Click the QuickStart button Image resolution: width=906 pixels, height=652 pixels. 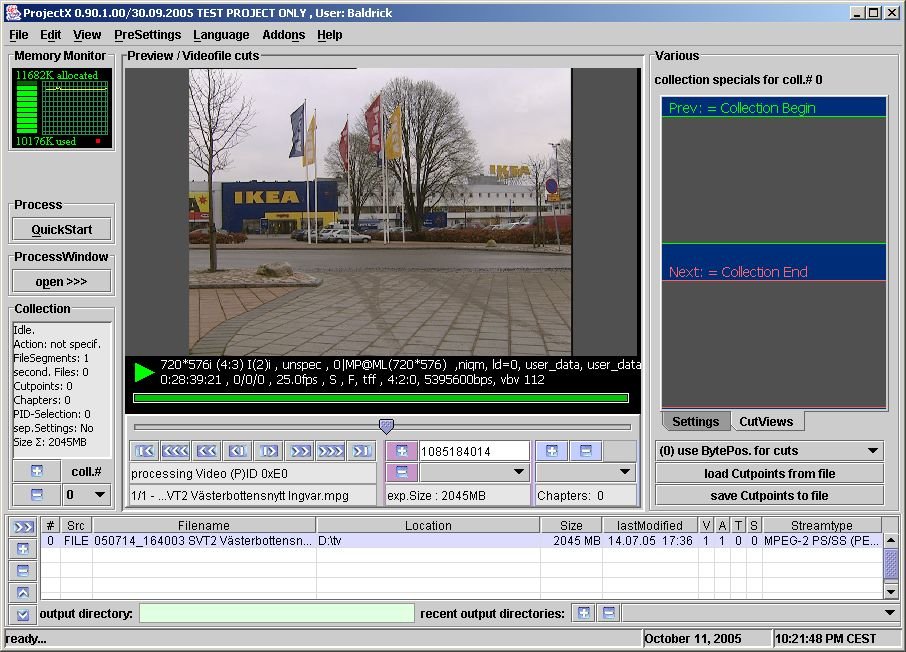(62, 229)
